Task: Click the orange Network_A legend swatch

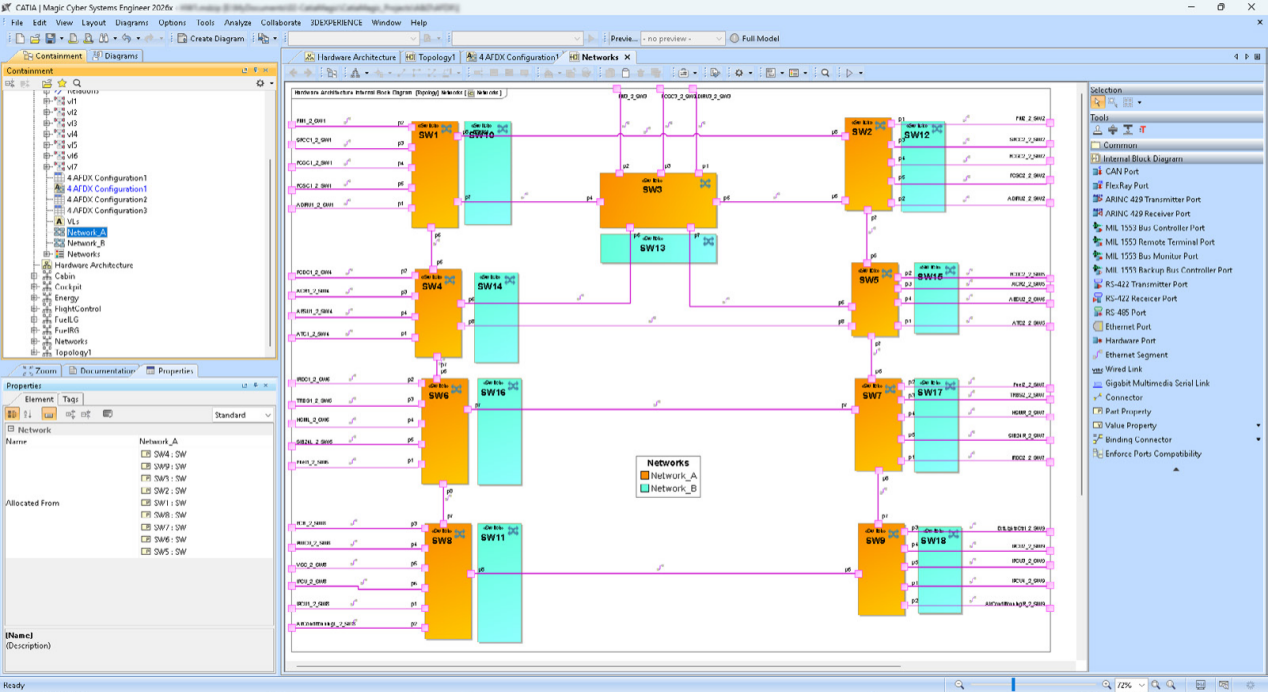Action: click(645, 476)
